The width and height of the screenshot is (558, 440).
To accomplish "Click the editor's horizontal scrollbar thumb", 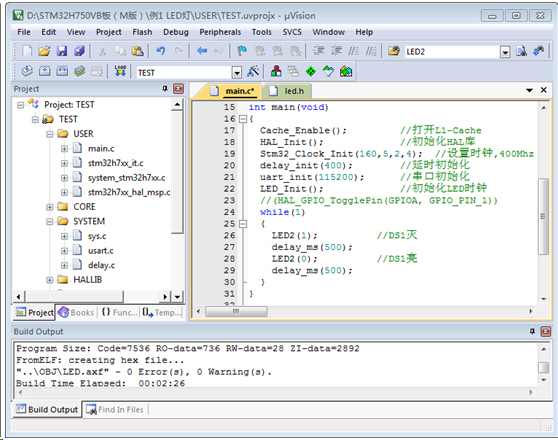I will (236, 311).
